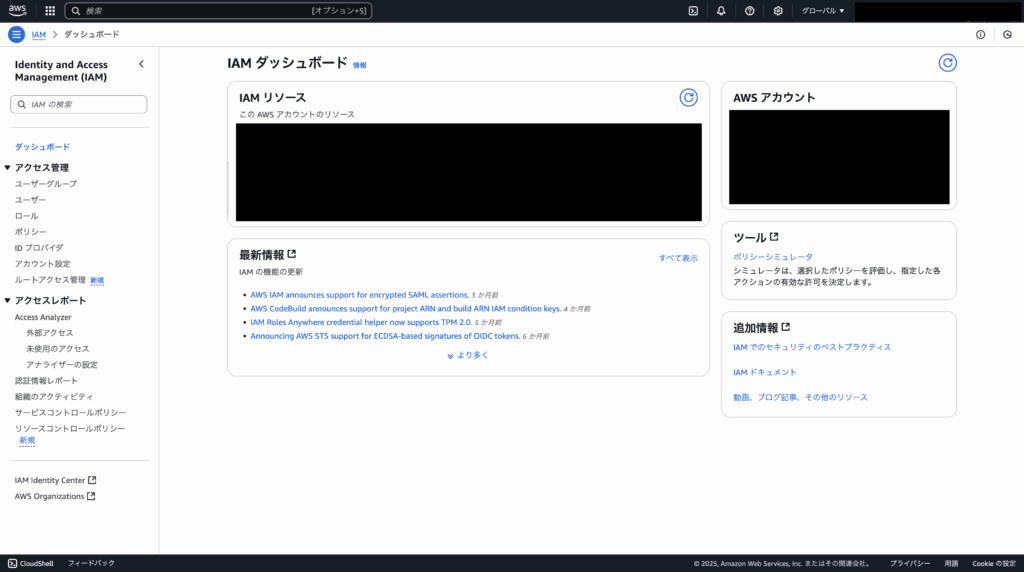Open ルートアクセス管理 in the sidebar
The height and width of the screenshot is (572, 1024).
[x=50, y=280]
